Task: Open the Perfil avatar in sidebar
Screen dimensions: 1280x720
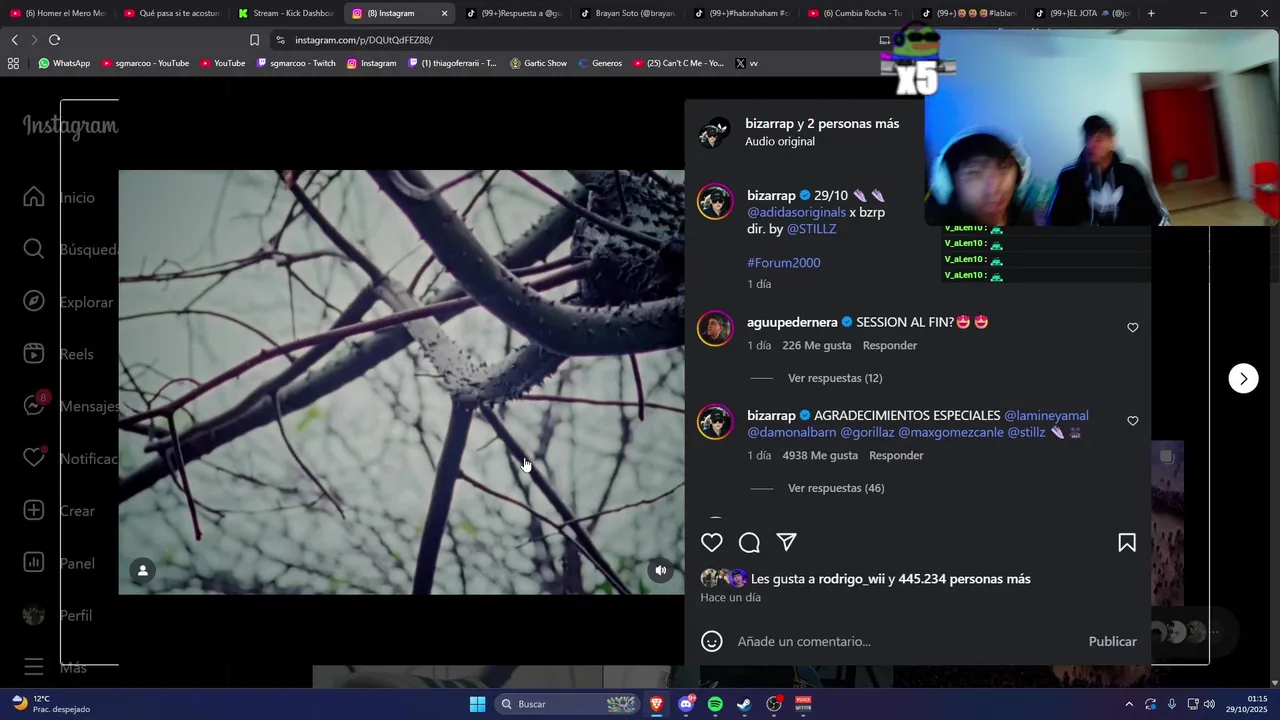Action: 34,615
